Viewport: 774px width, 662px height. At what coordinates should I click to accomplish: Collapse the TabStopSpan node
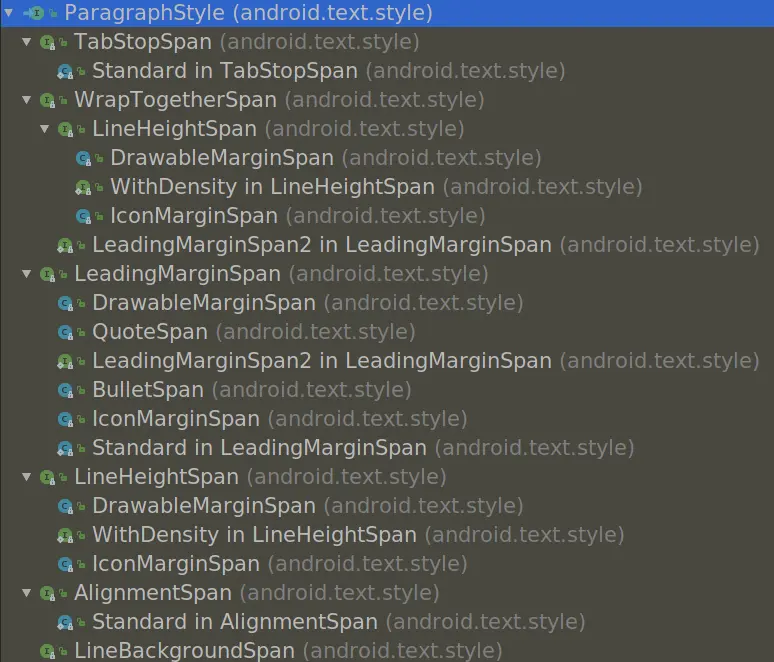(27, 42)
